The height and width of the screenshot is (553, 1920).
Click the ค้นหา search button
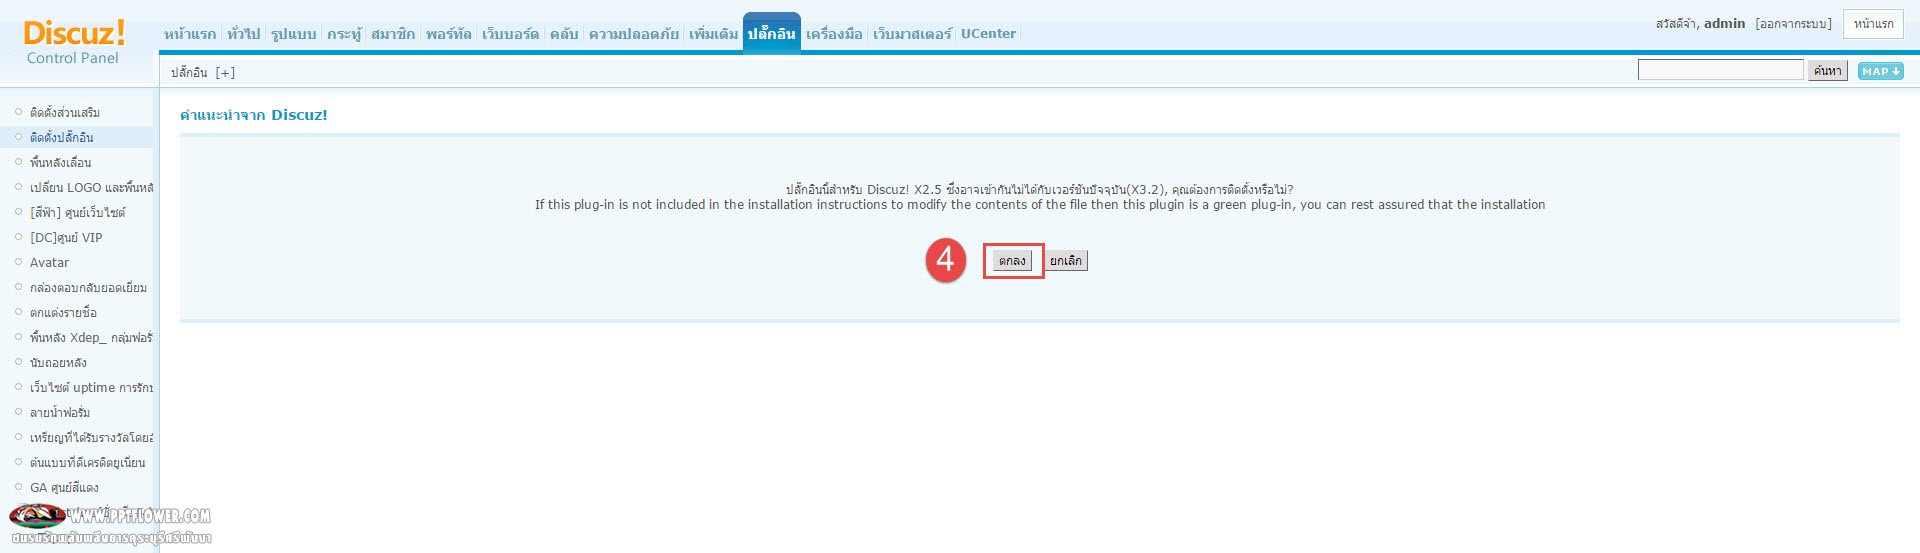click(x=1827, y=71)
